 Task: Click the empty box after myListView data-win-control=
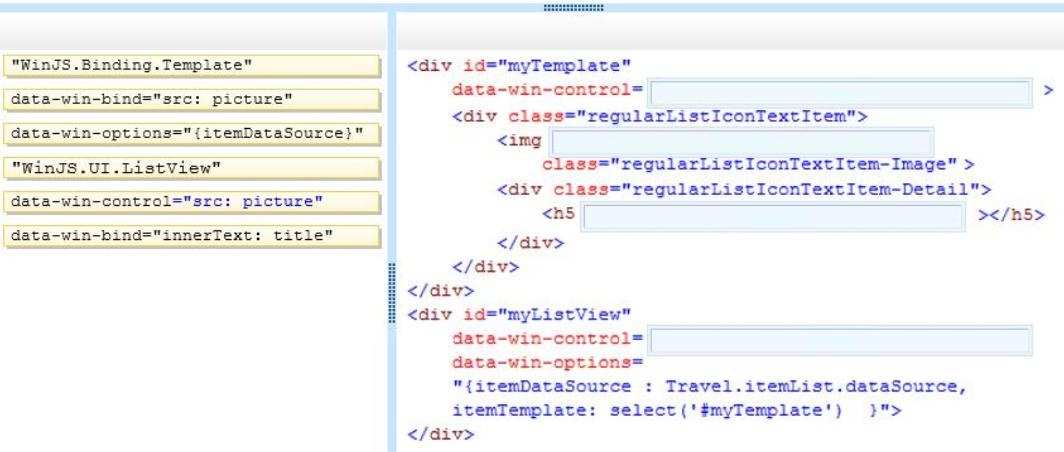click(840, 341)
